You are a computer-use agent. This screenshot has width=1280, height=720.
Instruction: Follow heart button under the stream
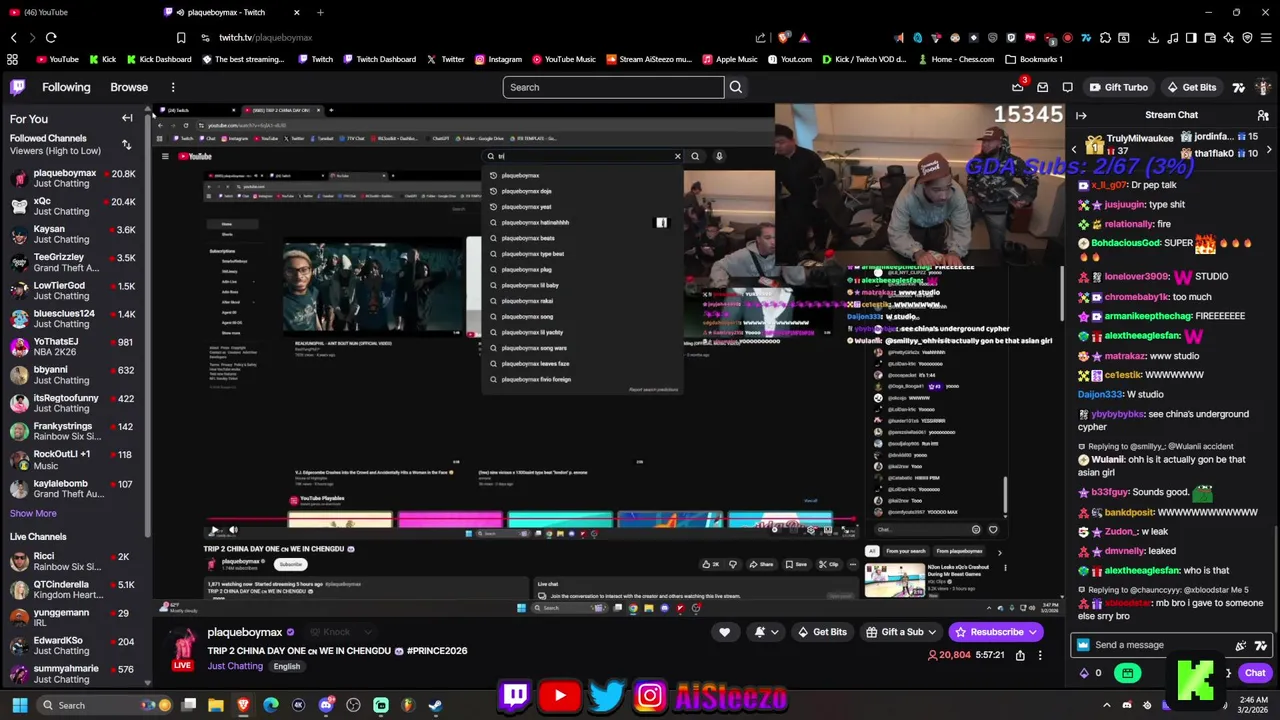coord(724,632)
